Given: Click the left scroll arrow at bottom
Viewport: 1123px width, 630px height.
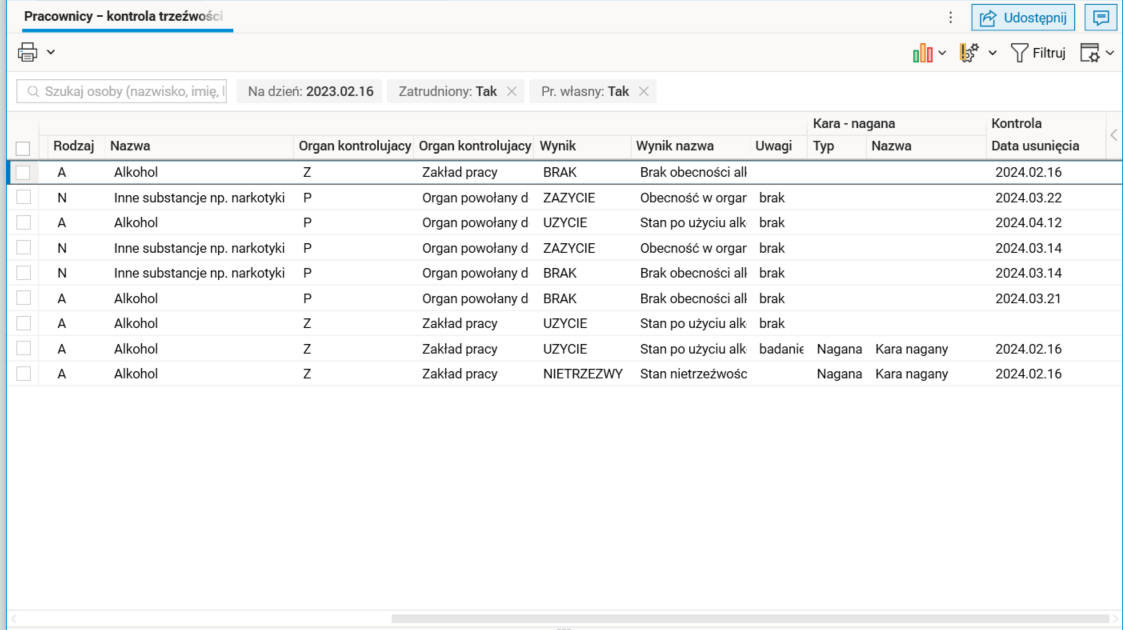Looking at the screenshot, I should (14, 619).
